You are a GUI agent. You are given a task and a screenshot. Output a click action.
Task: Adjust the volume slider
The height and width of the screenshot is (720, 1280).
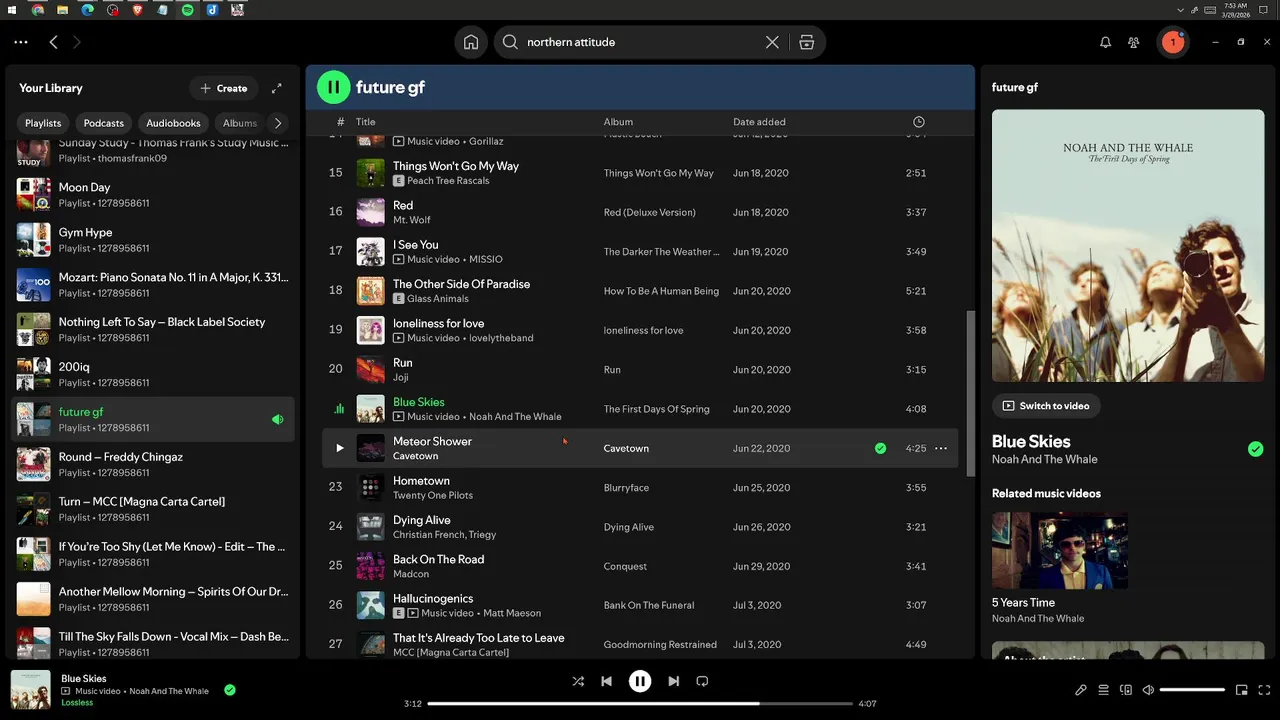point(1192,690)
